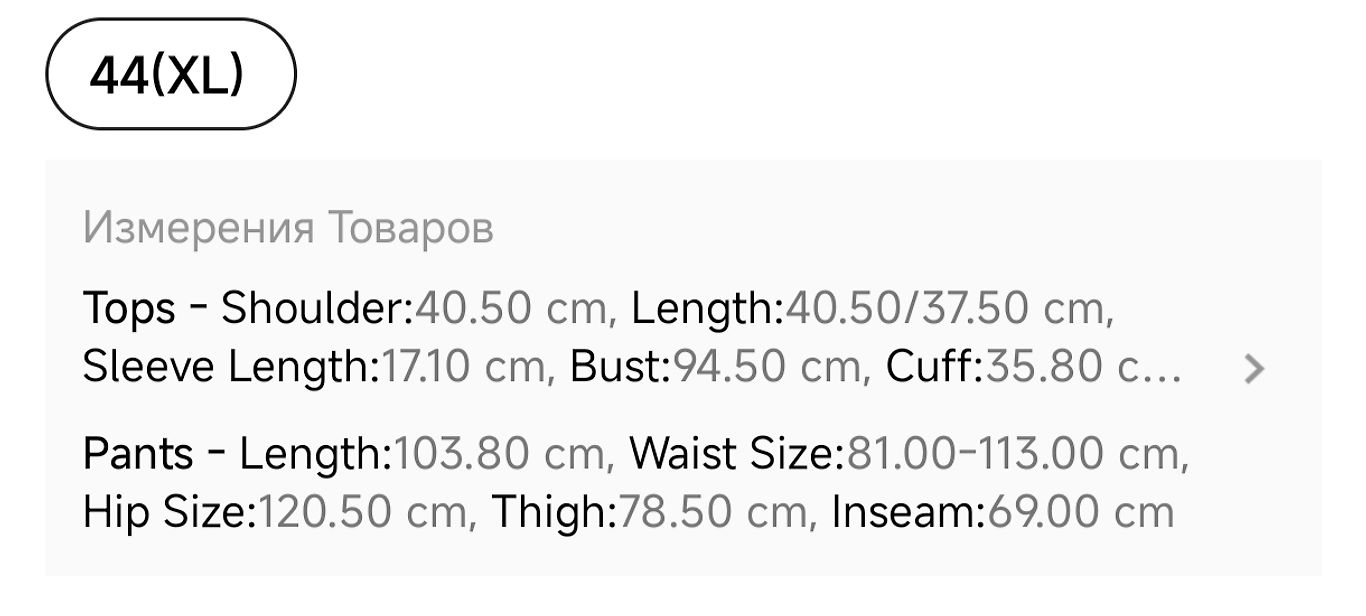
Task: Click the Pants measurements label
Action: tap(137, 454)
